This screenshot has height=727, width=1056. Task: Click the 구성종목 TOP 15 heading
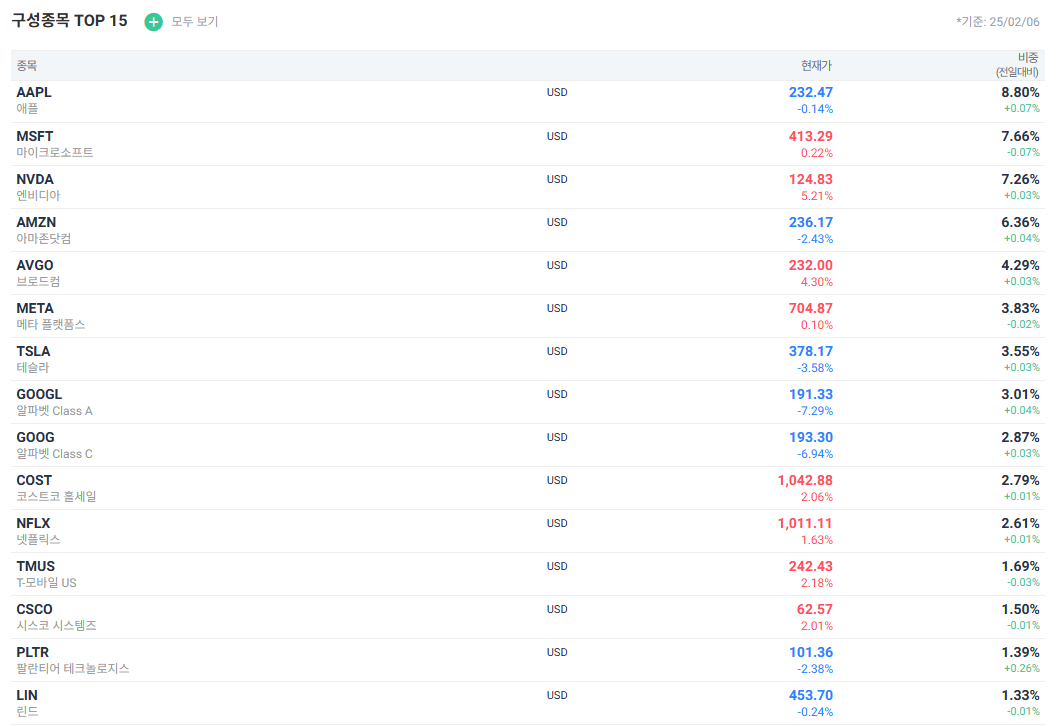click(x=69, y=21)
